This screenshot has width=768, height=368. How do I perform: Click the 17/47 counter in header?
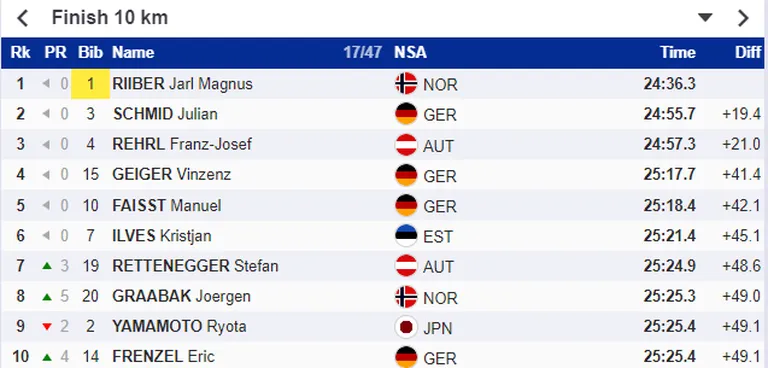pos(362,52)
